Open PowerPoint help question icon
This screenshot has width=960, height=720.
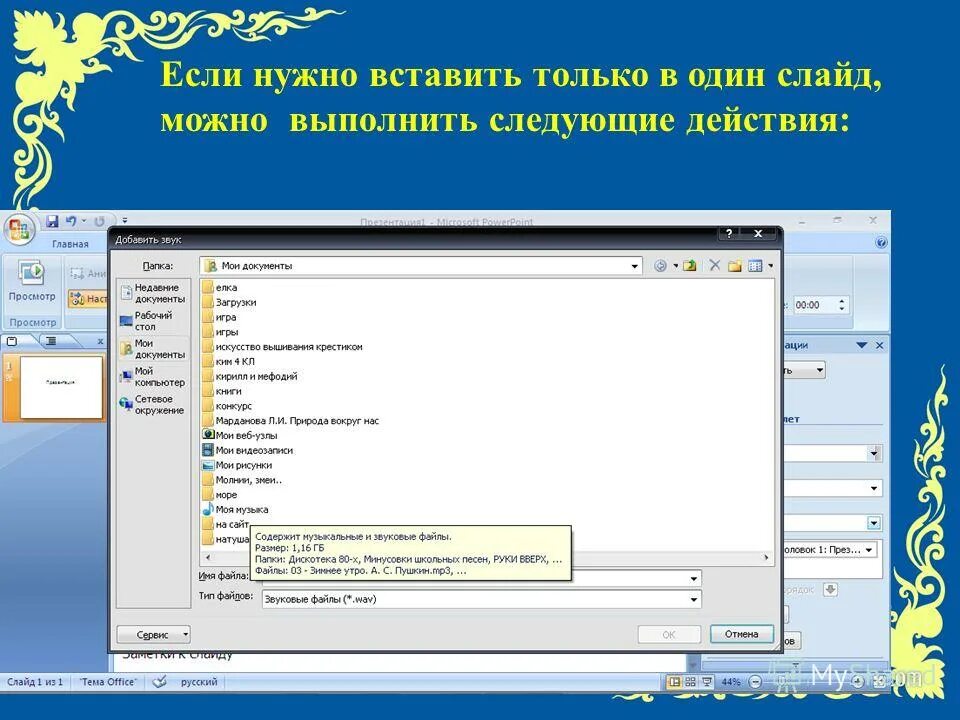[x=881, y=242]
